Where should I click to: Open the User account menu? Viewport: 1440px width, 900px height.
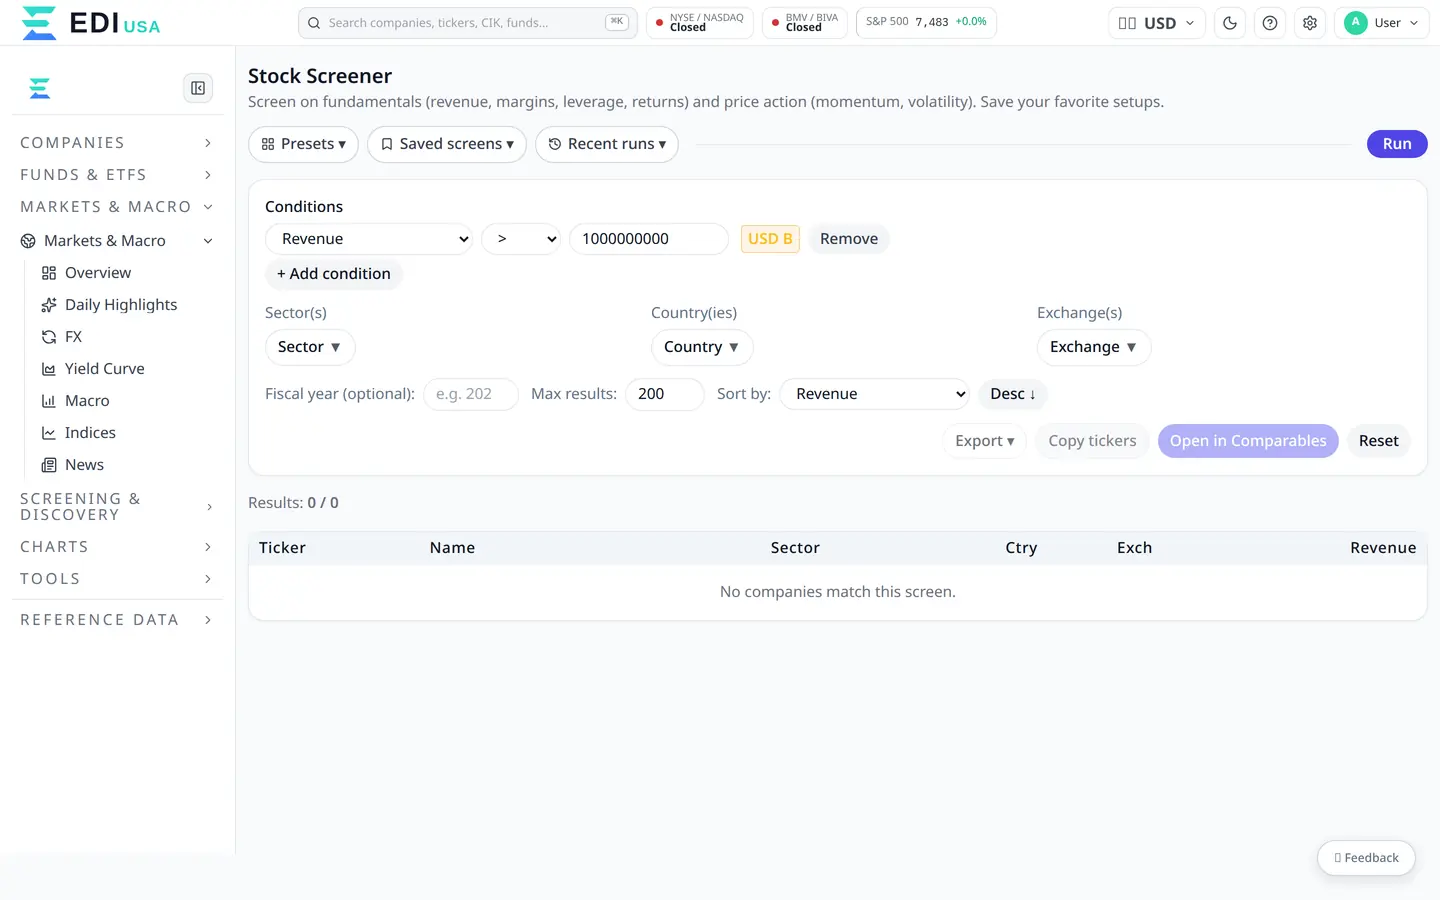1382,23
